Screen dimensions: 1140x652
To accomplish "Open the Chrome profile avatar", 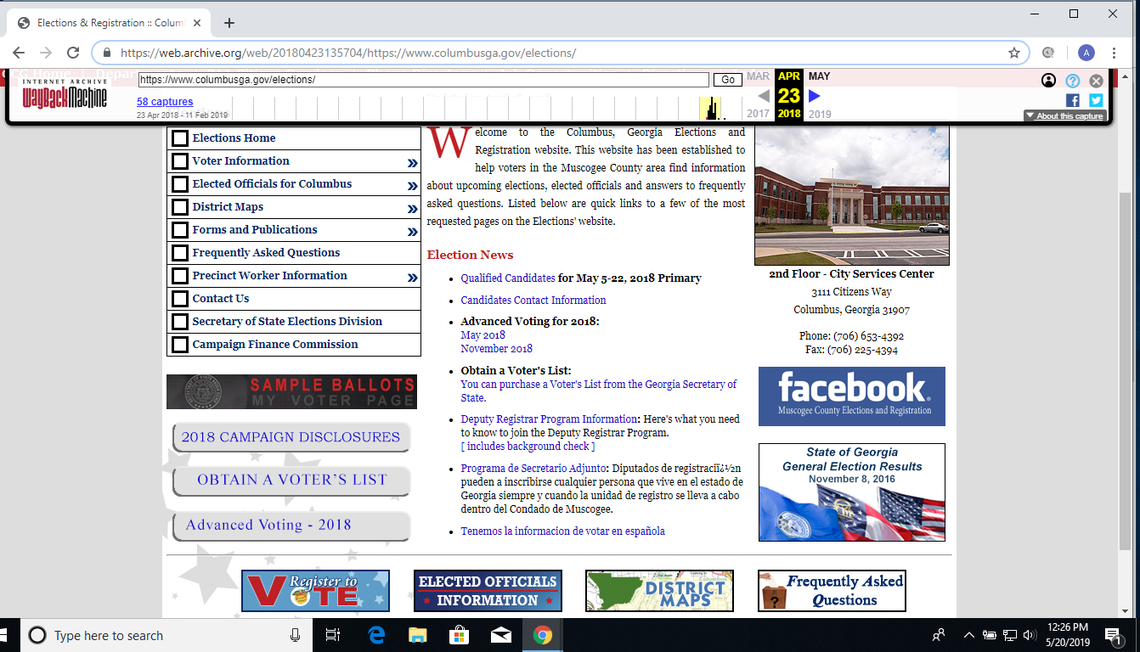I will [x=1086, y=52].
